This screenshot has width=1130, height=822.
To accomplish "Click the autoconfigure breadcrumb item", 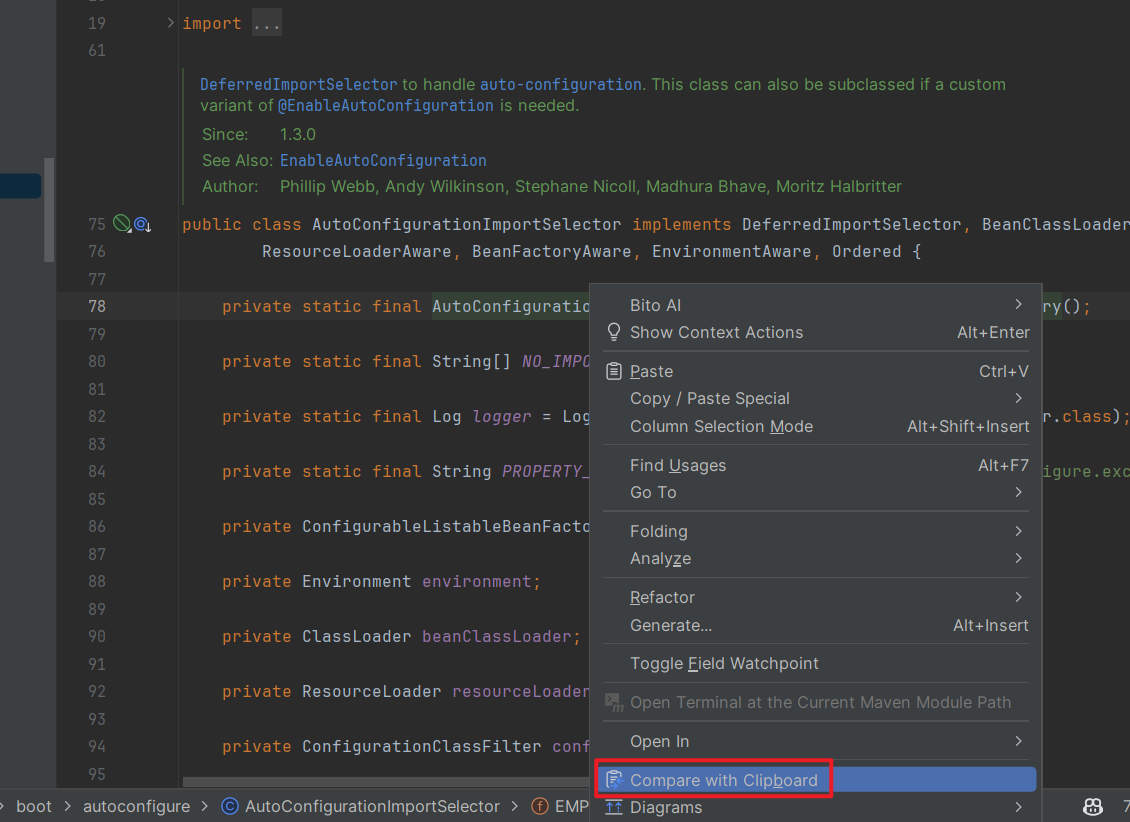I will 136,806.
